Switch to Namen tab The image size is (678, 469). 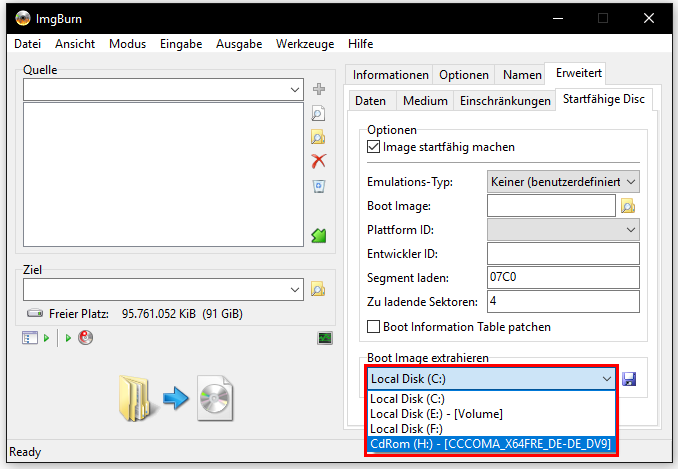522,75
